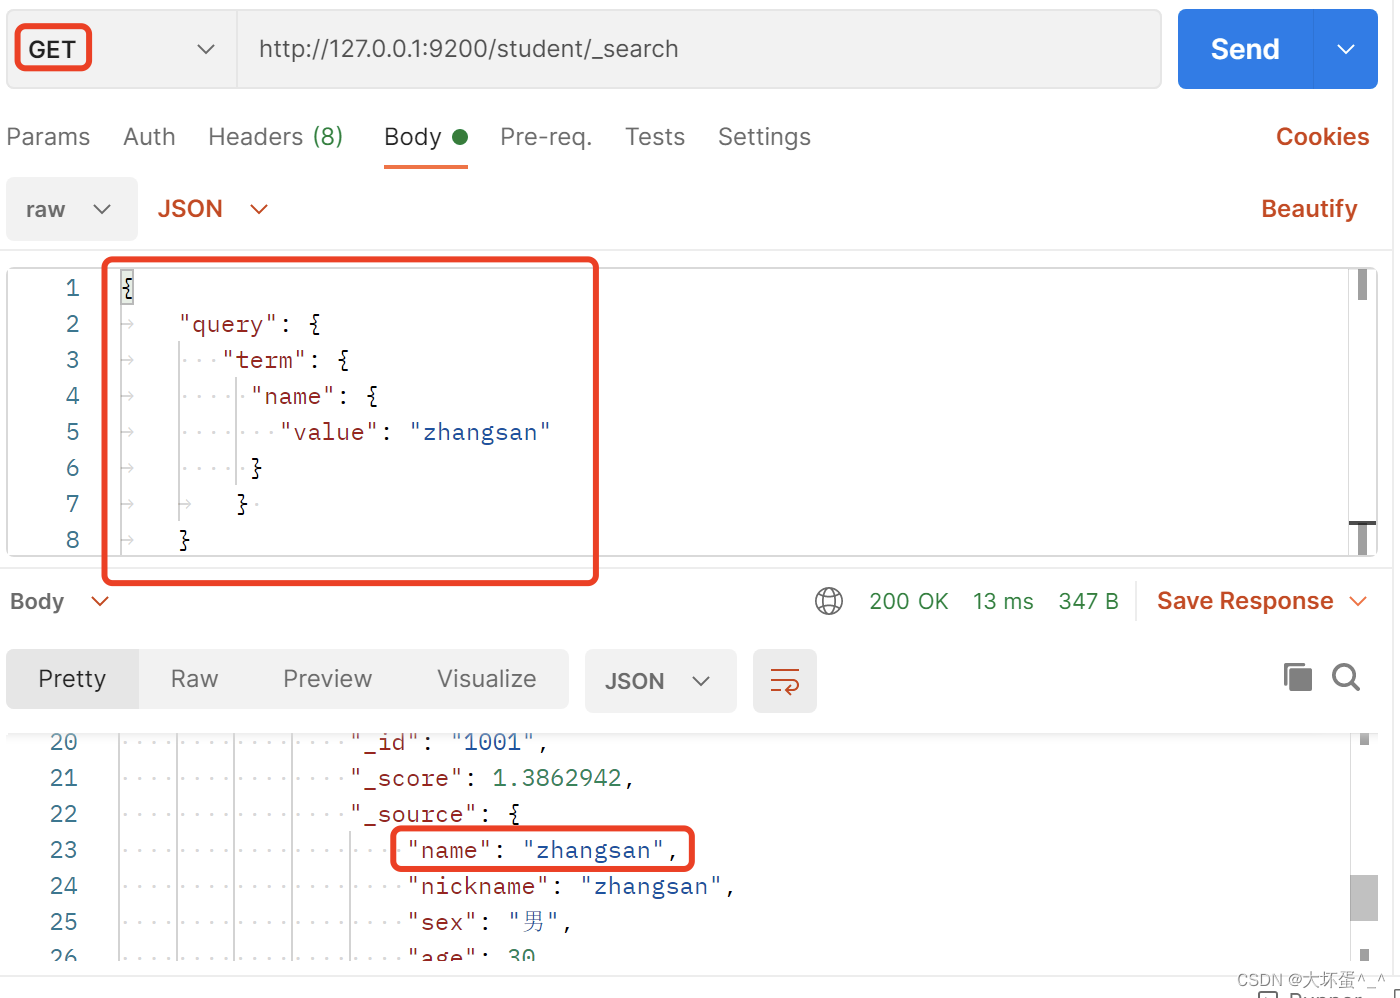Open the response JSON format dropdown
Screen dimensions: 1400x998
pos(660,681)
